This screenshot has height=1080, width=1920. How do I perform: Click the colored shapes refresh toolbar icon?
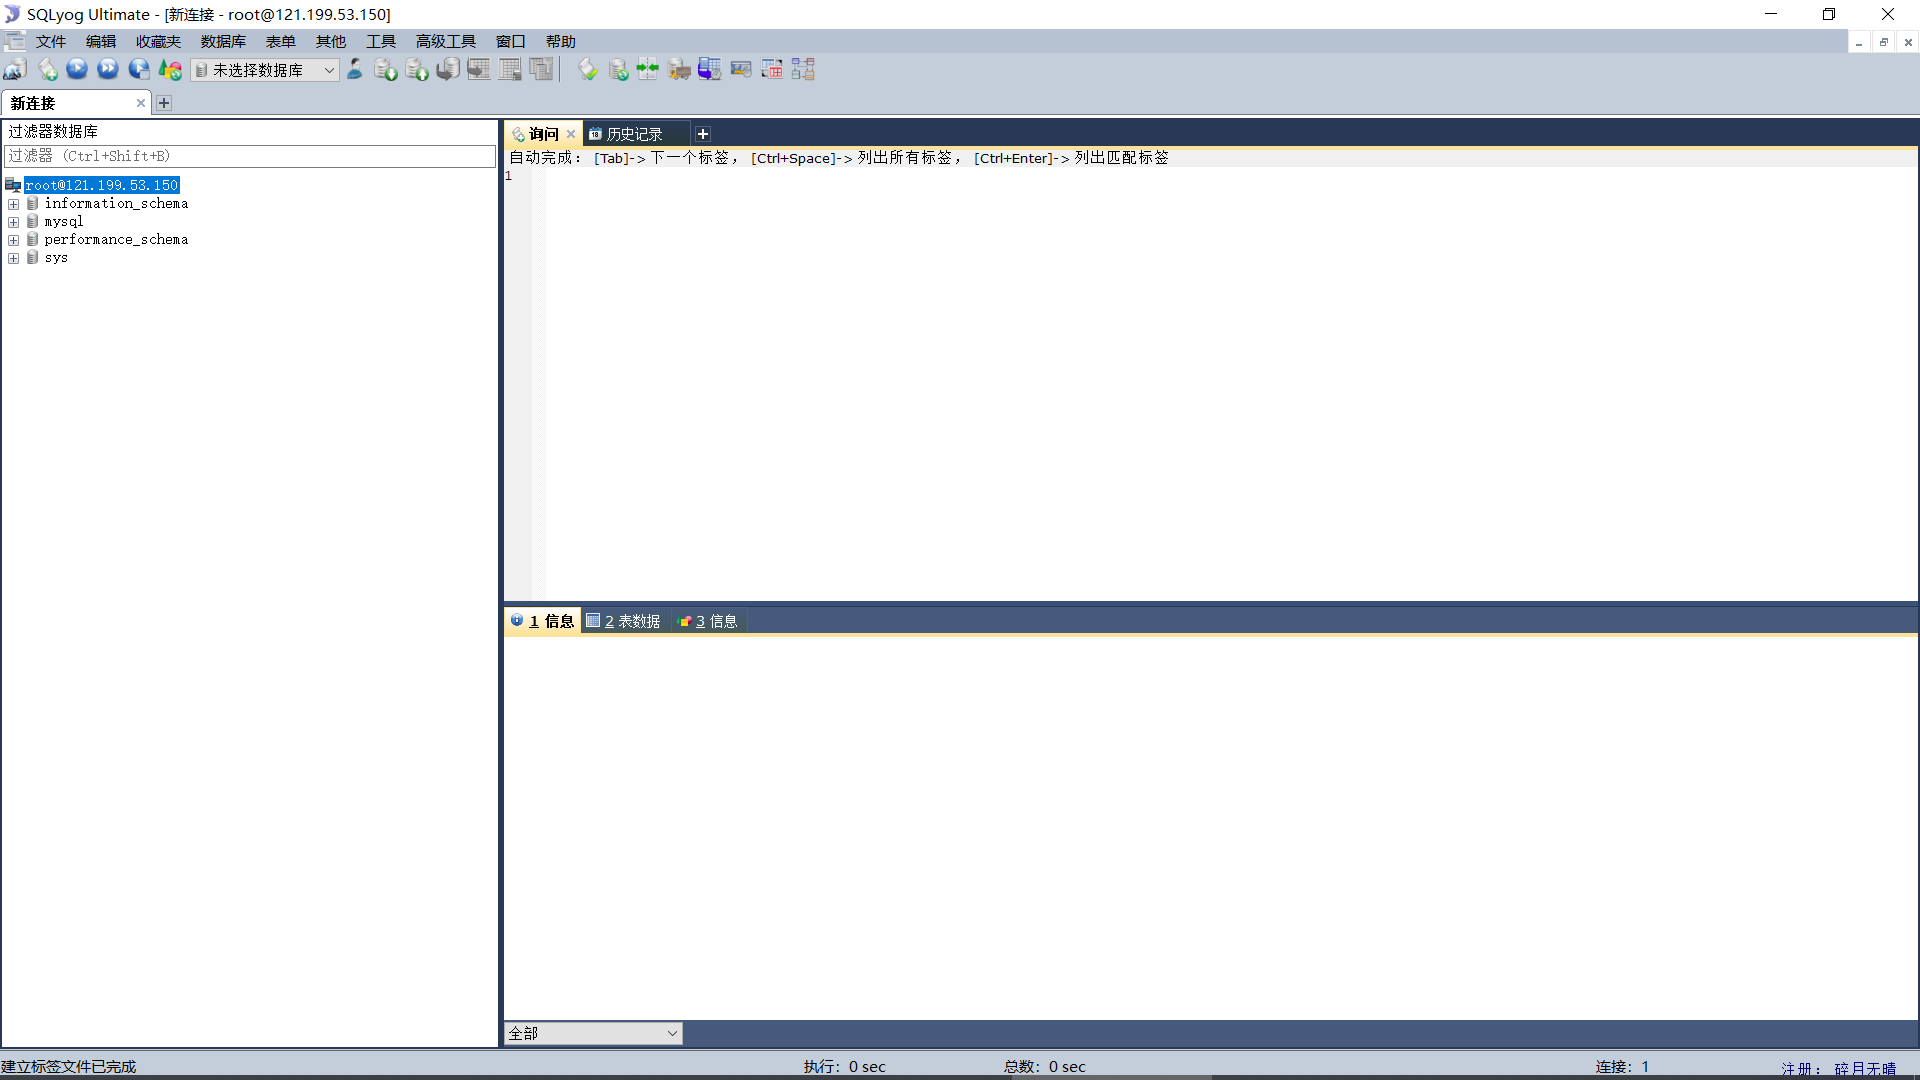click(170, 69)
